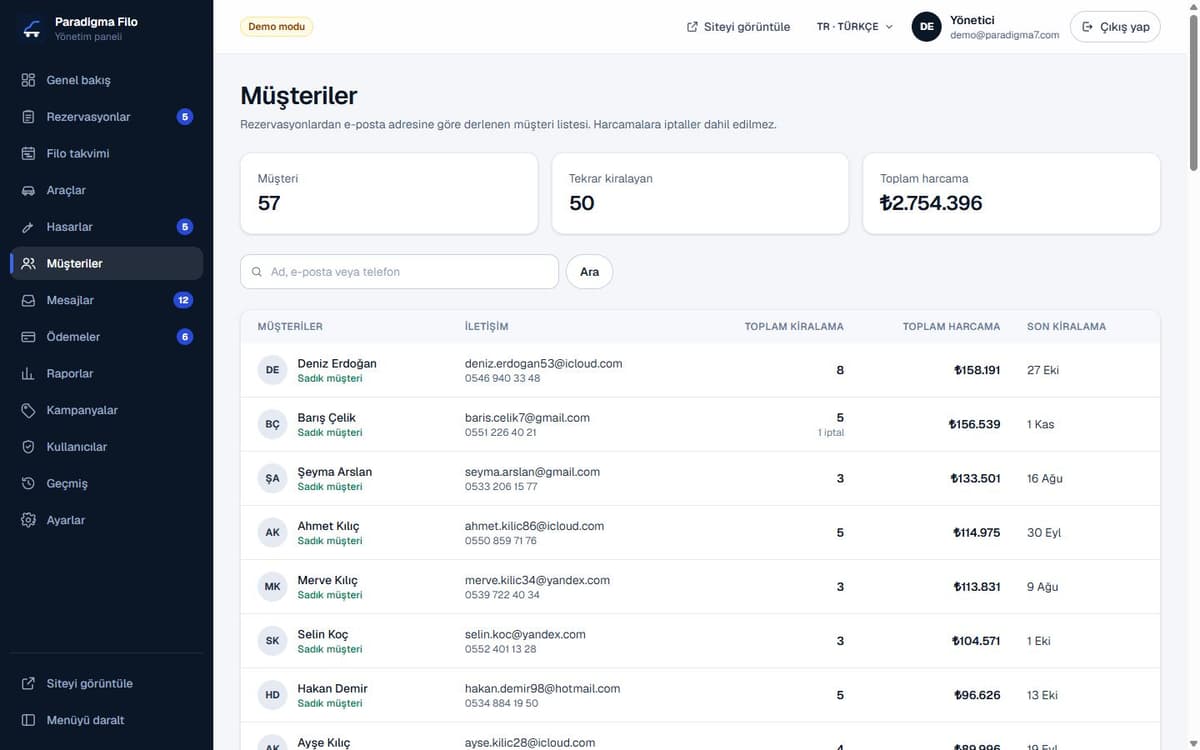This screenshot has width=1200, height=750.
Task: Open Siteyi görüntüle link in top bar
Action: point(739,27)
